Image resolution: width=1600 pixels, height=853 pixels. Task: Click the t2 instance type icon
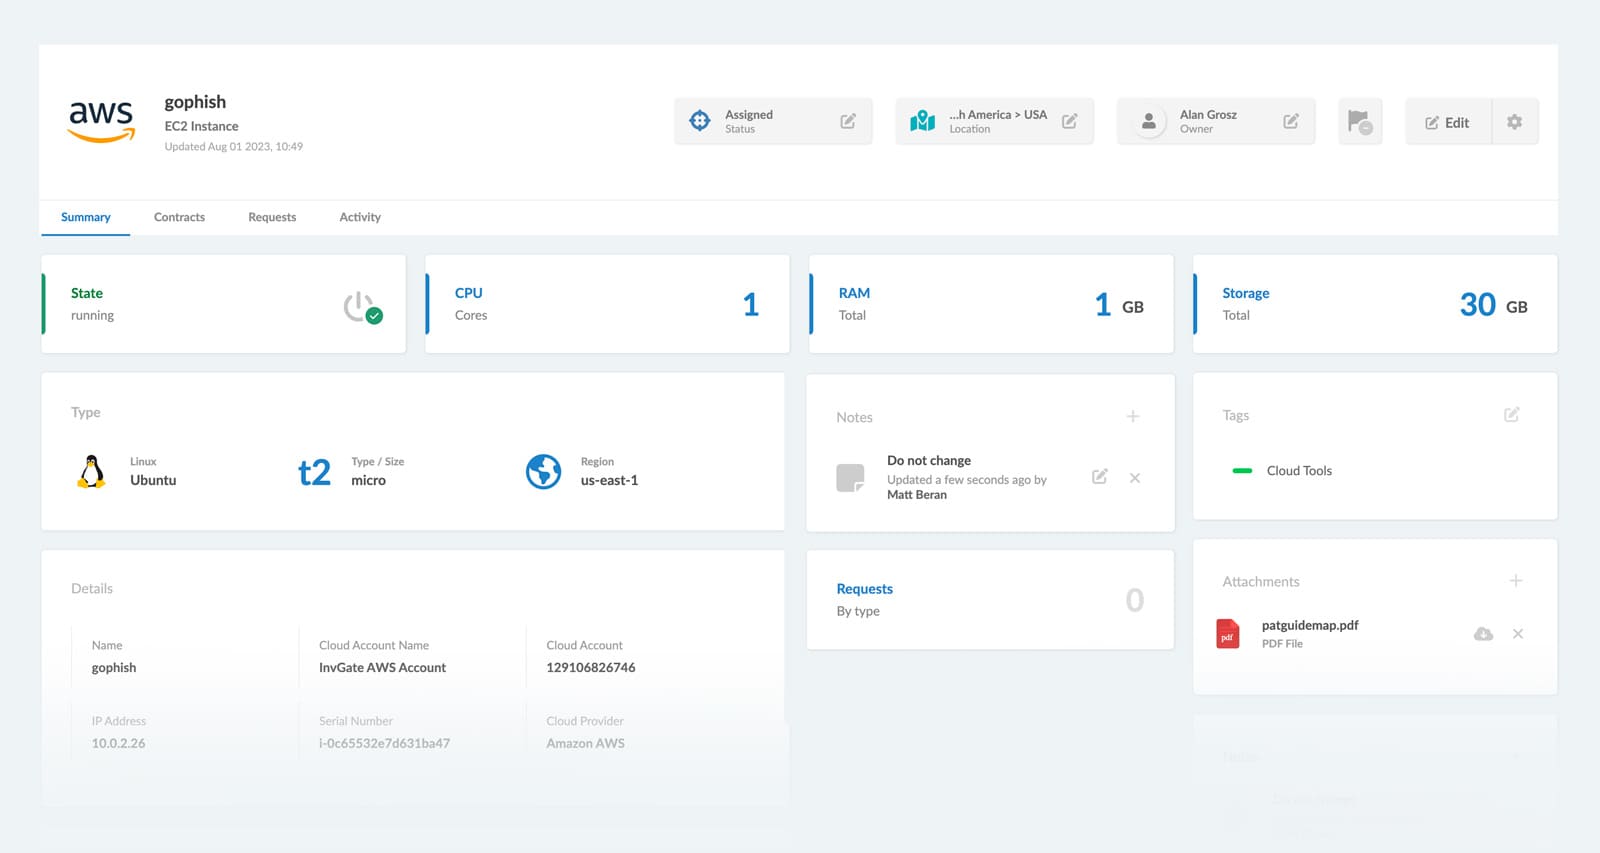314,471
